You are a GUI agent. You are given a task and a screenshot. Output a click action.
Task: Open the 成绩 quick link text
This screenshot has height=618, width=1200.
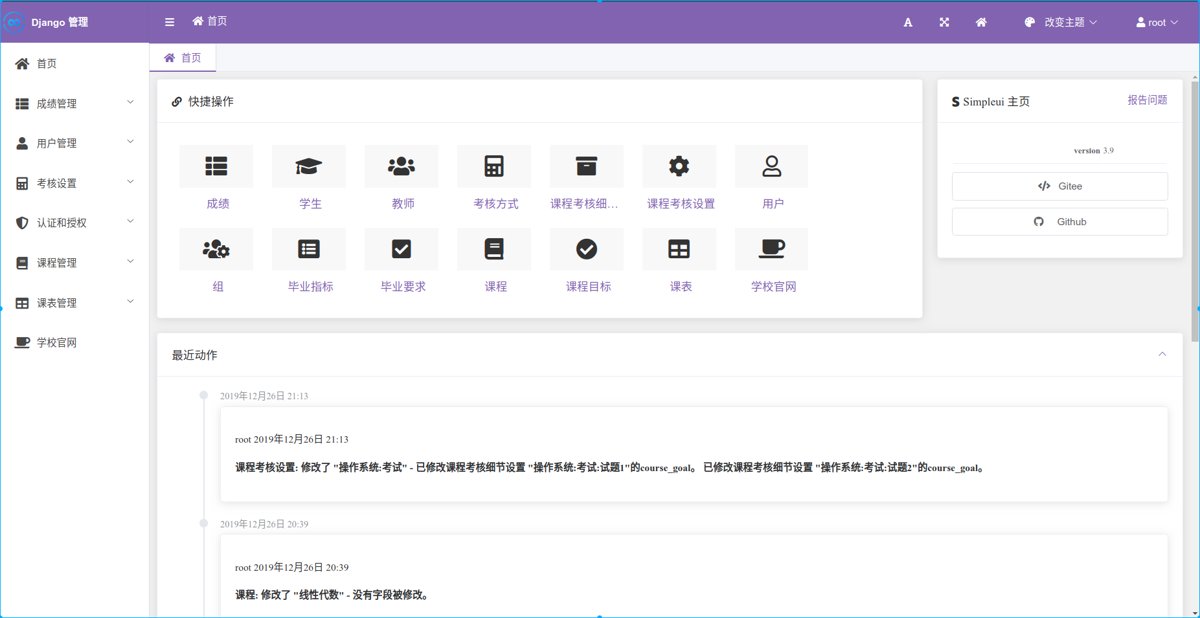pos(217,204)
